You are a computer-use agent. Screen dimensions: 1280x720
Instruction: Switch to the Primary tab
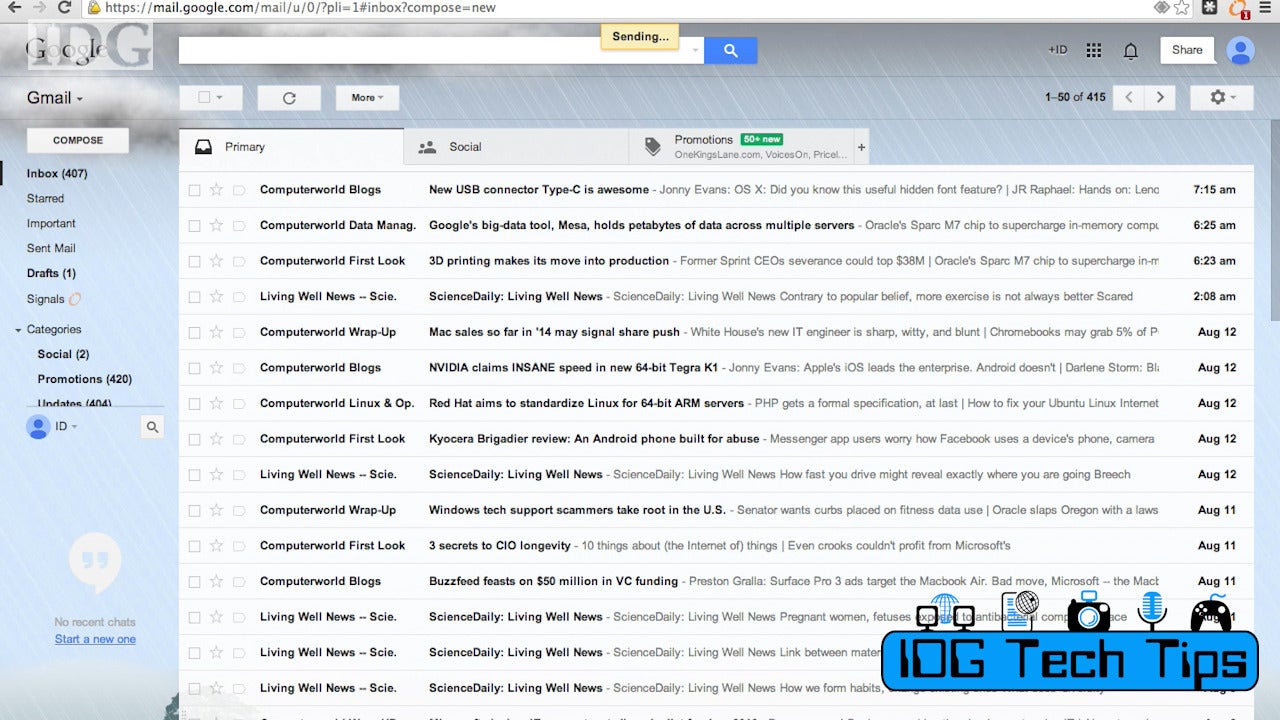[291, 147]
